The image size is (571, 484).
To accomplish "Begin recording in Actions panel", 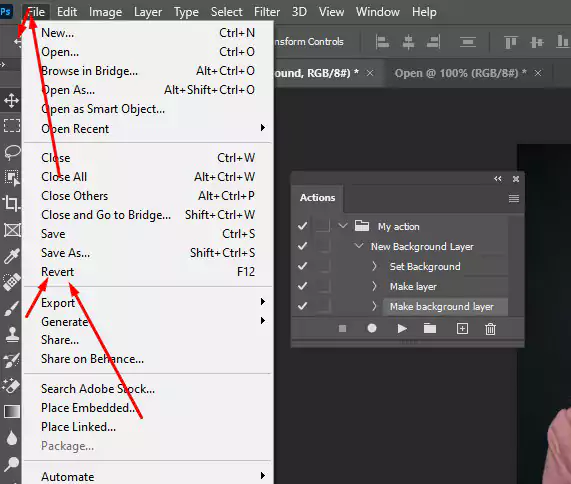I will point(372,328).
